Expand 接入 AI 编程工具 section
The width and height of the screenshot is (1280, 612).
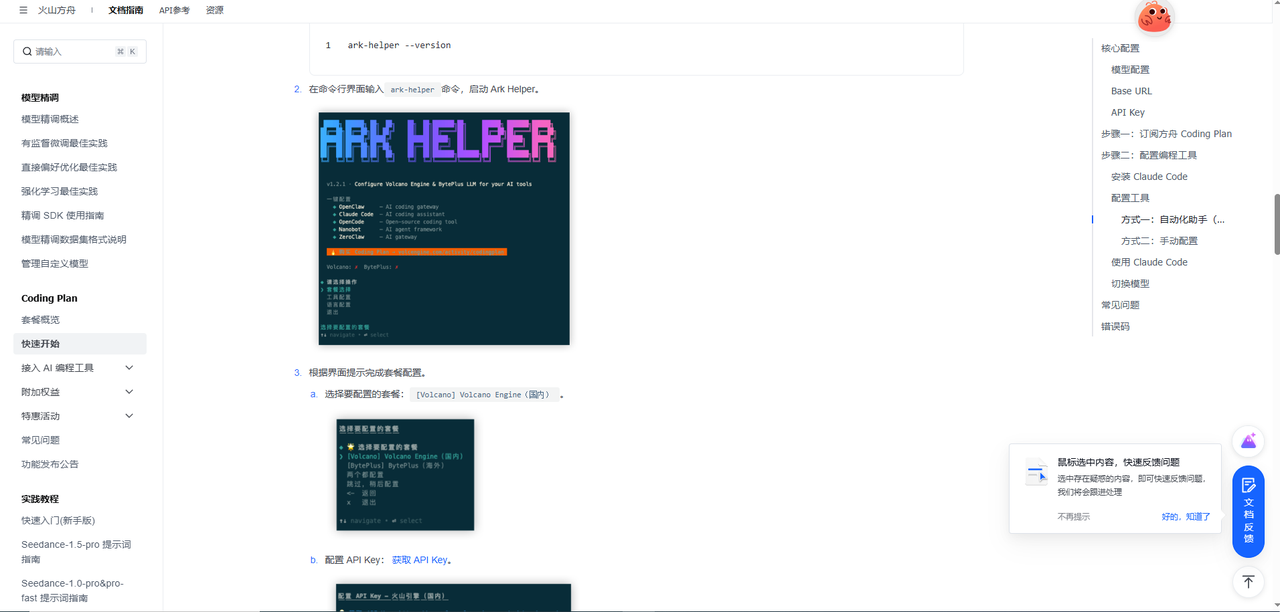tap(129, 368)
